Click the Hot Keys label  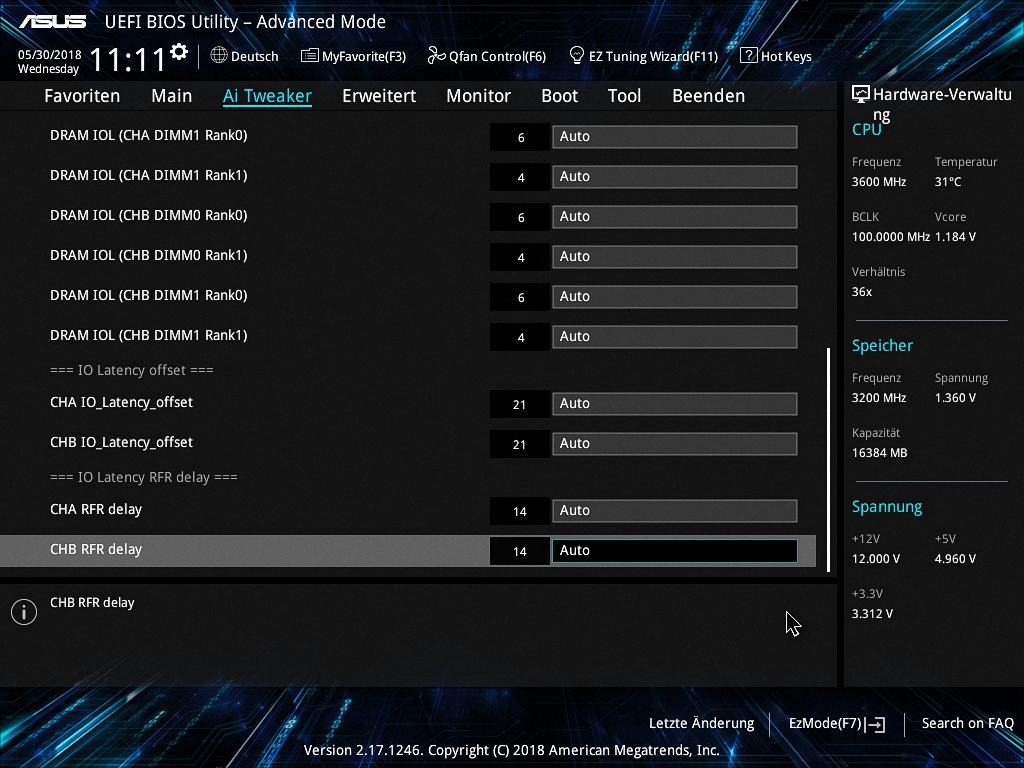pyautogui.click(x=786, y=56)
